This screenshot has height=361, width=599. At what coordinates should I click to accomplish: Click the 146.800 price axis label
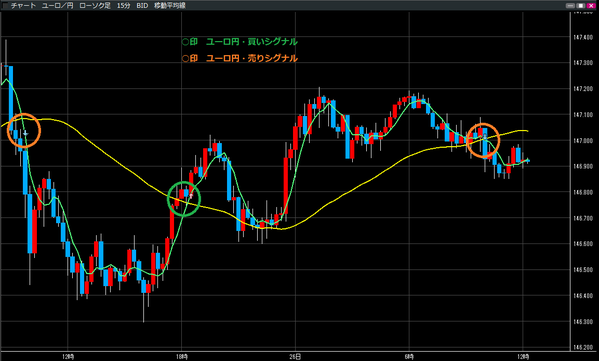(583, 193)
